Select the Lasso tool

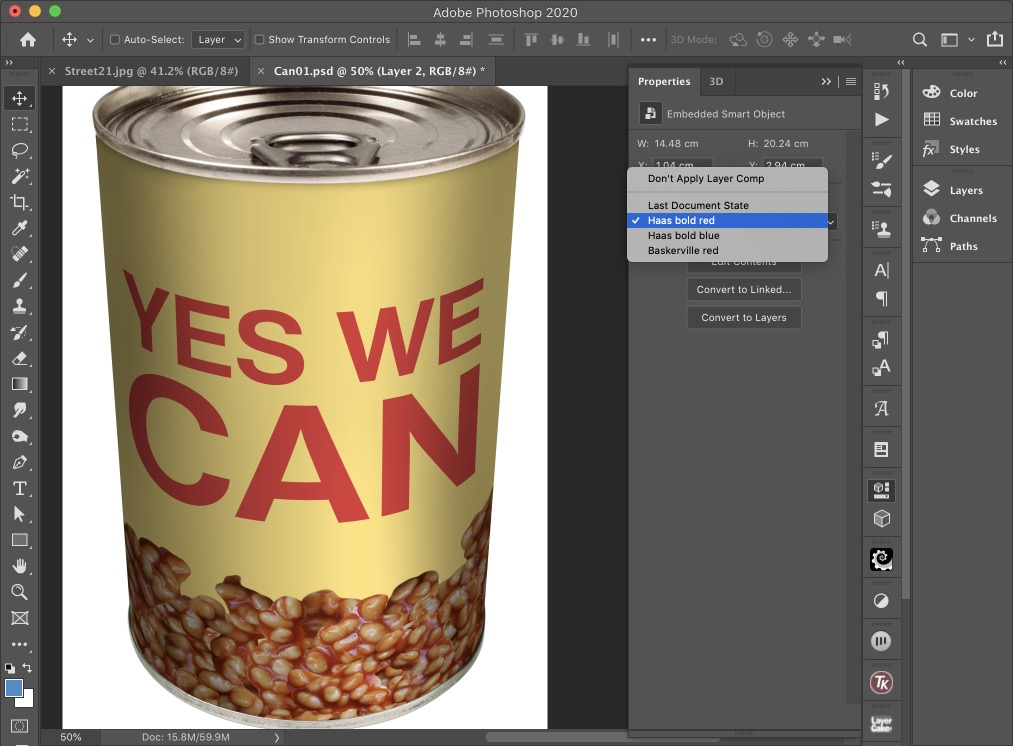[19, 150]
